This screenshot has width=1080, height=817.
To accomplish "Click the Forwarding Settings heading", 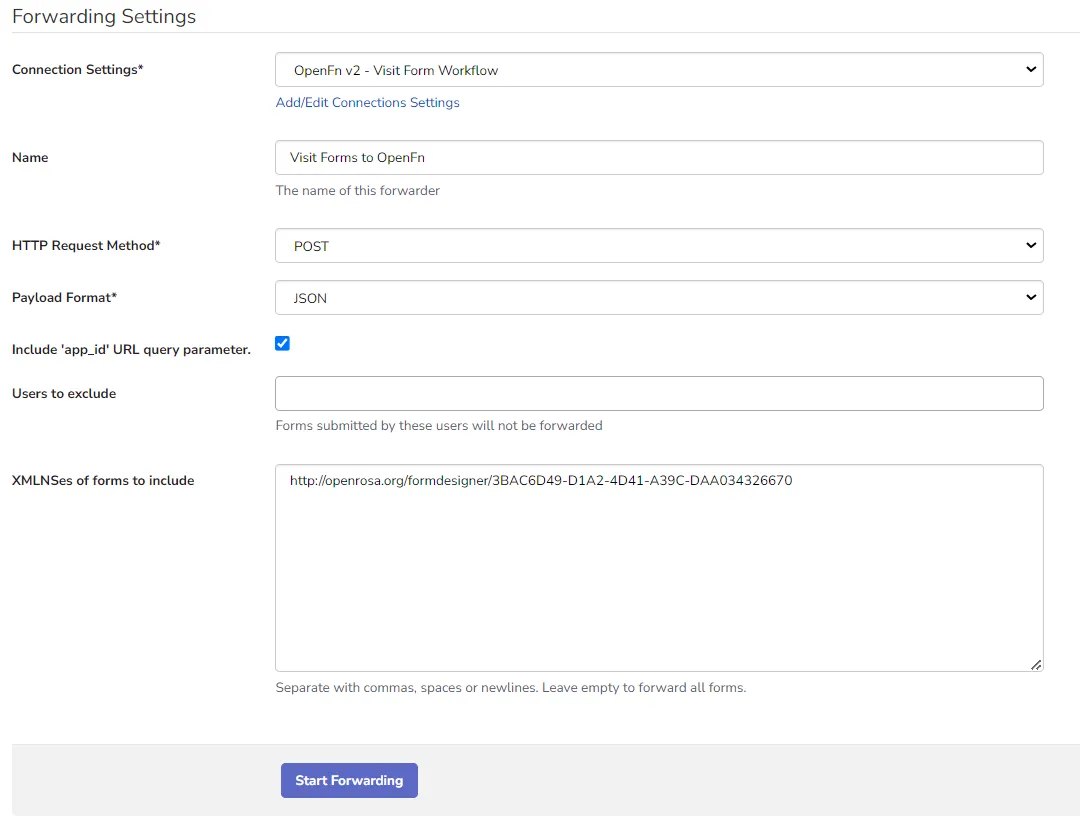I will (104, 16).
